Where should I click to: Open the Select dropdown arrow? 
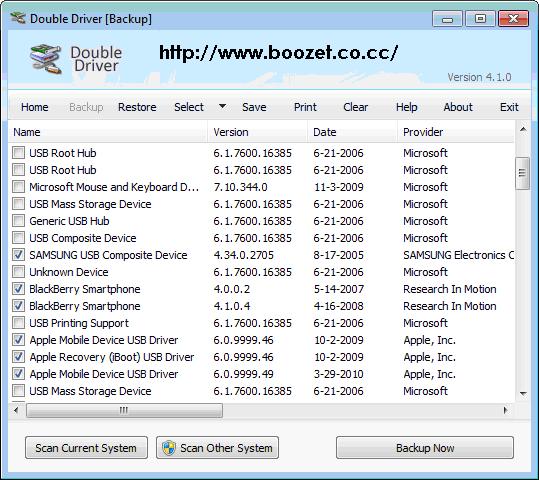[222, 106]
